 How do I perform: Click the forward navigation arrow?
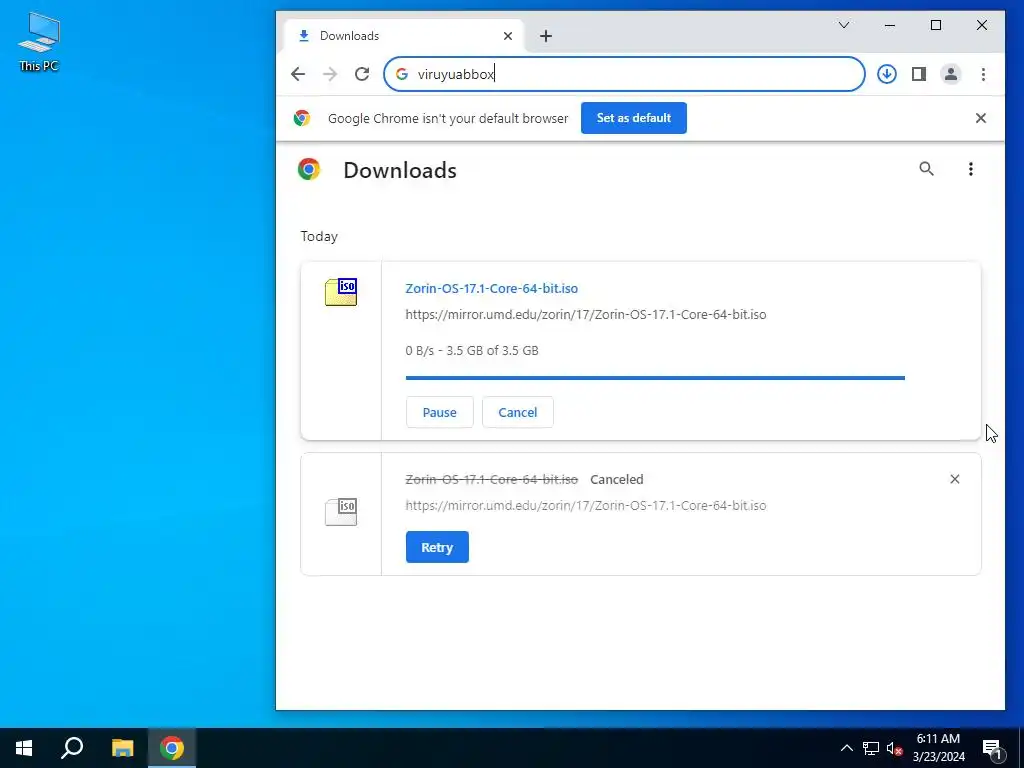pyautogui.click(x=330, y=74)
